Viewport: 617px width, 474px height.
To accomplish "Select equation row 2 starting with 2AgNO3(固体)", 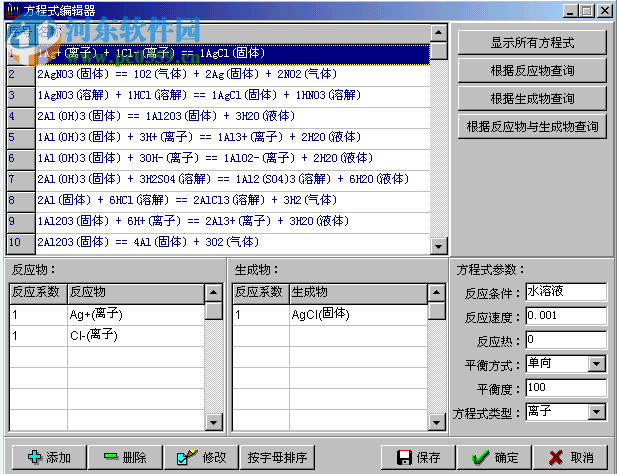I will point(233,74).
